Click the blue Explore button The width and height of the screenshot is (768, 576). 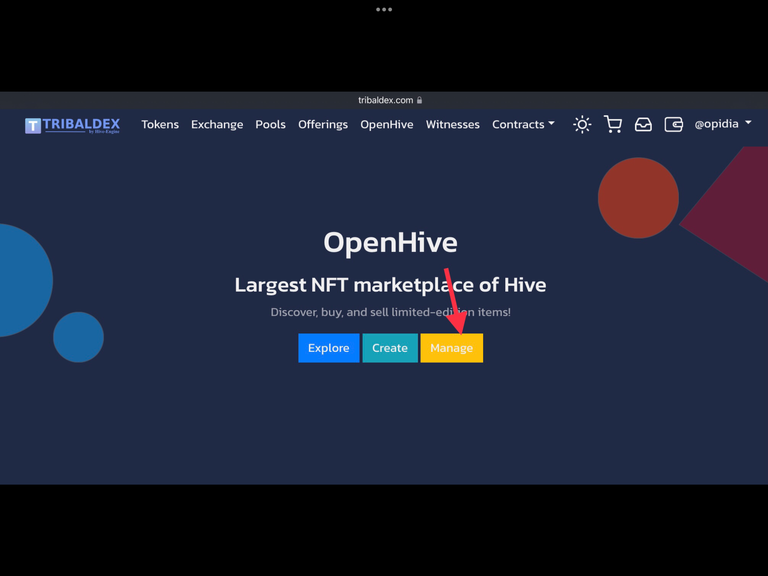coord(329,348)
